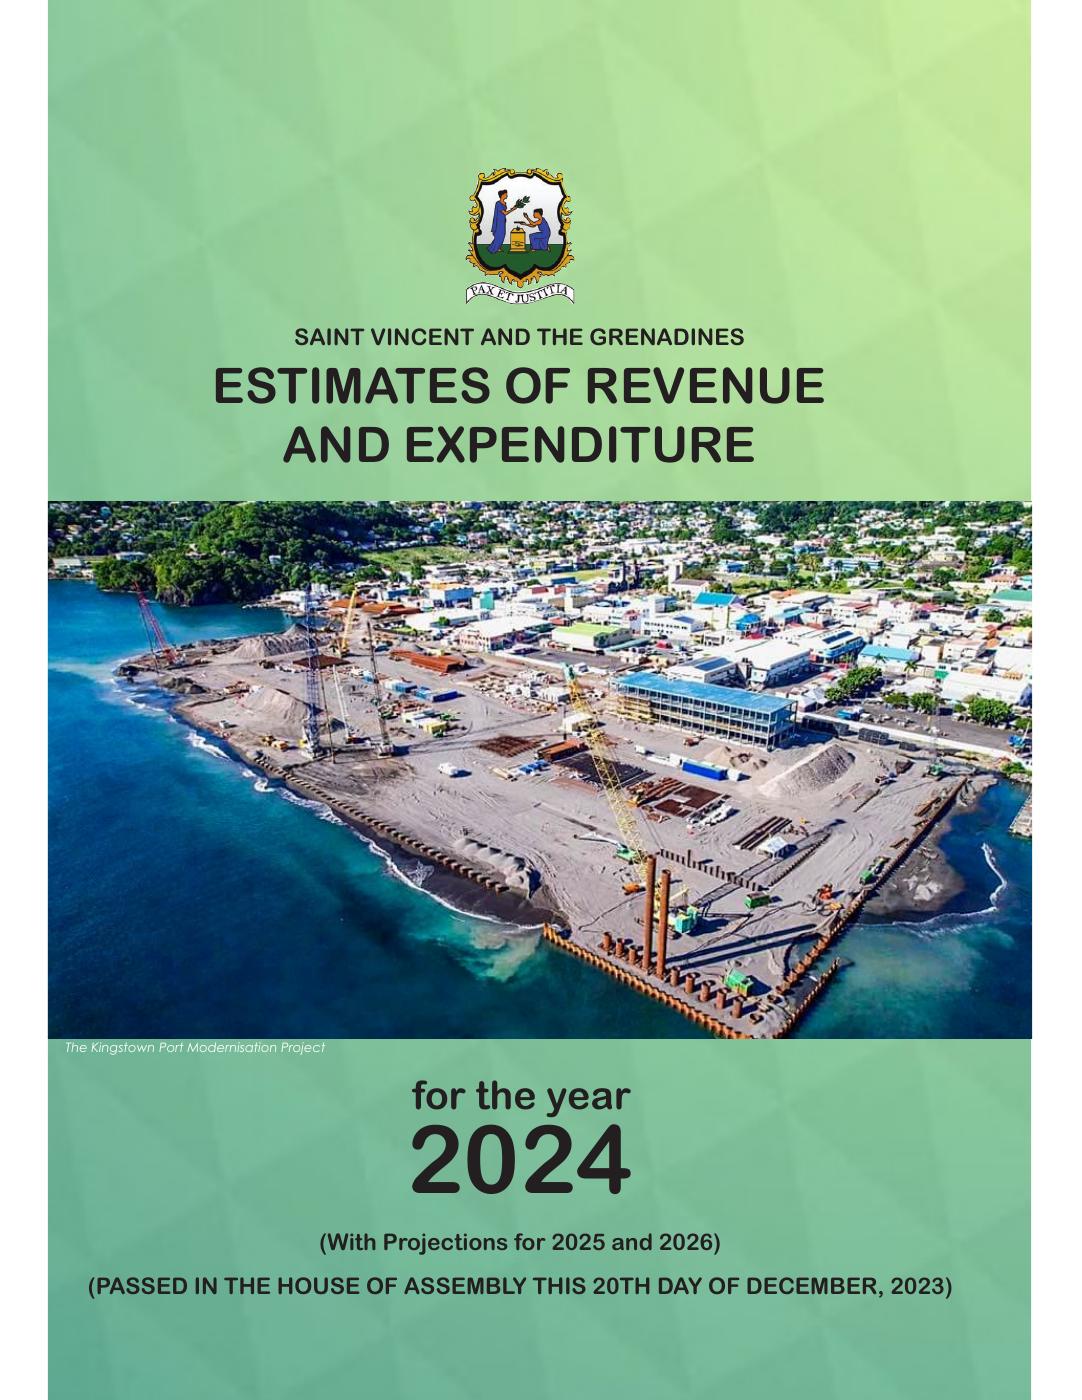Click the 'With Projections for 2025 and 2026' line
Viewport: 1082px width, 1400px height.
pos(519,1242)
